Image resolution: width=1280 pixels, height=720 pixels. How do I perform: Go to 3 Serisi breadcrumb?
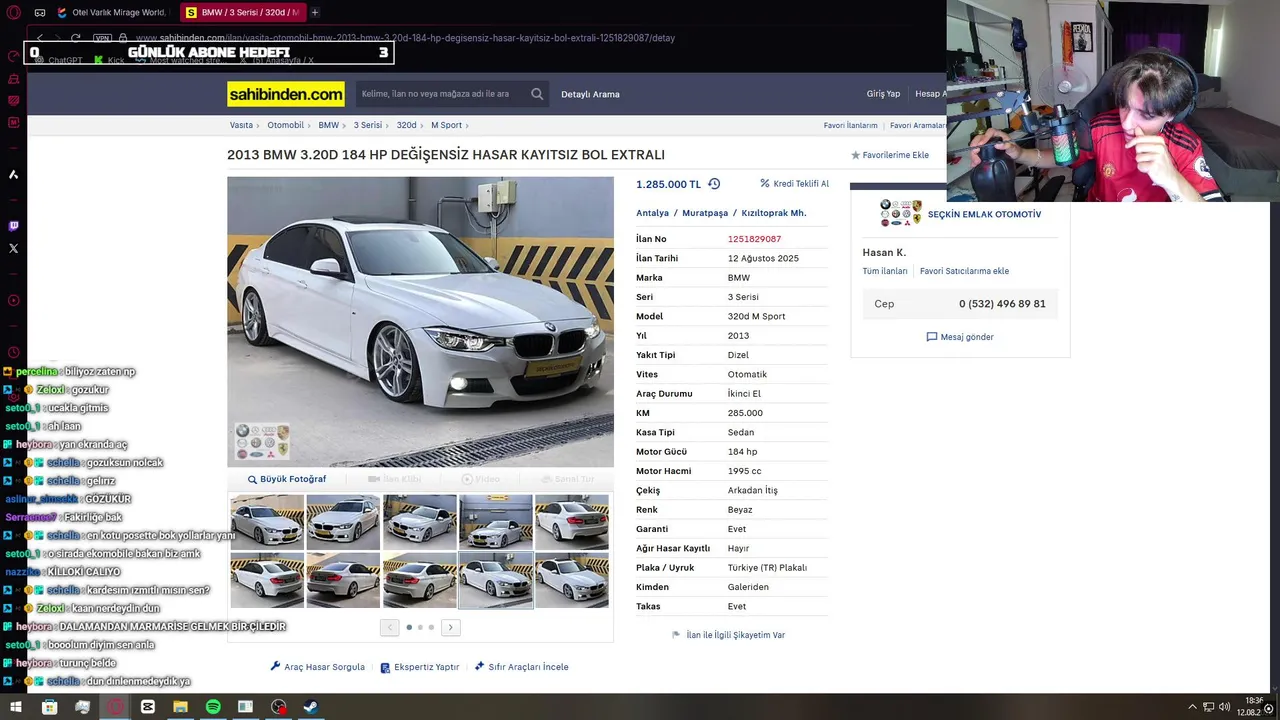click(x=367, y=125)
